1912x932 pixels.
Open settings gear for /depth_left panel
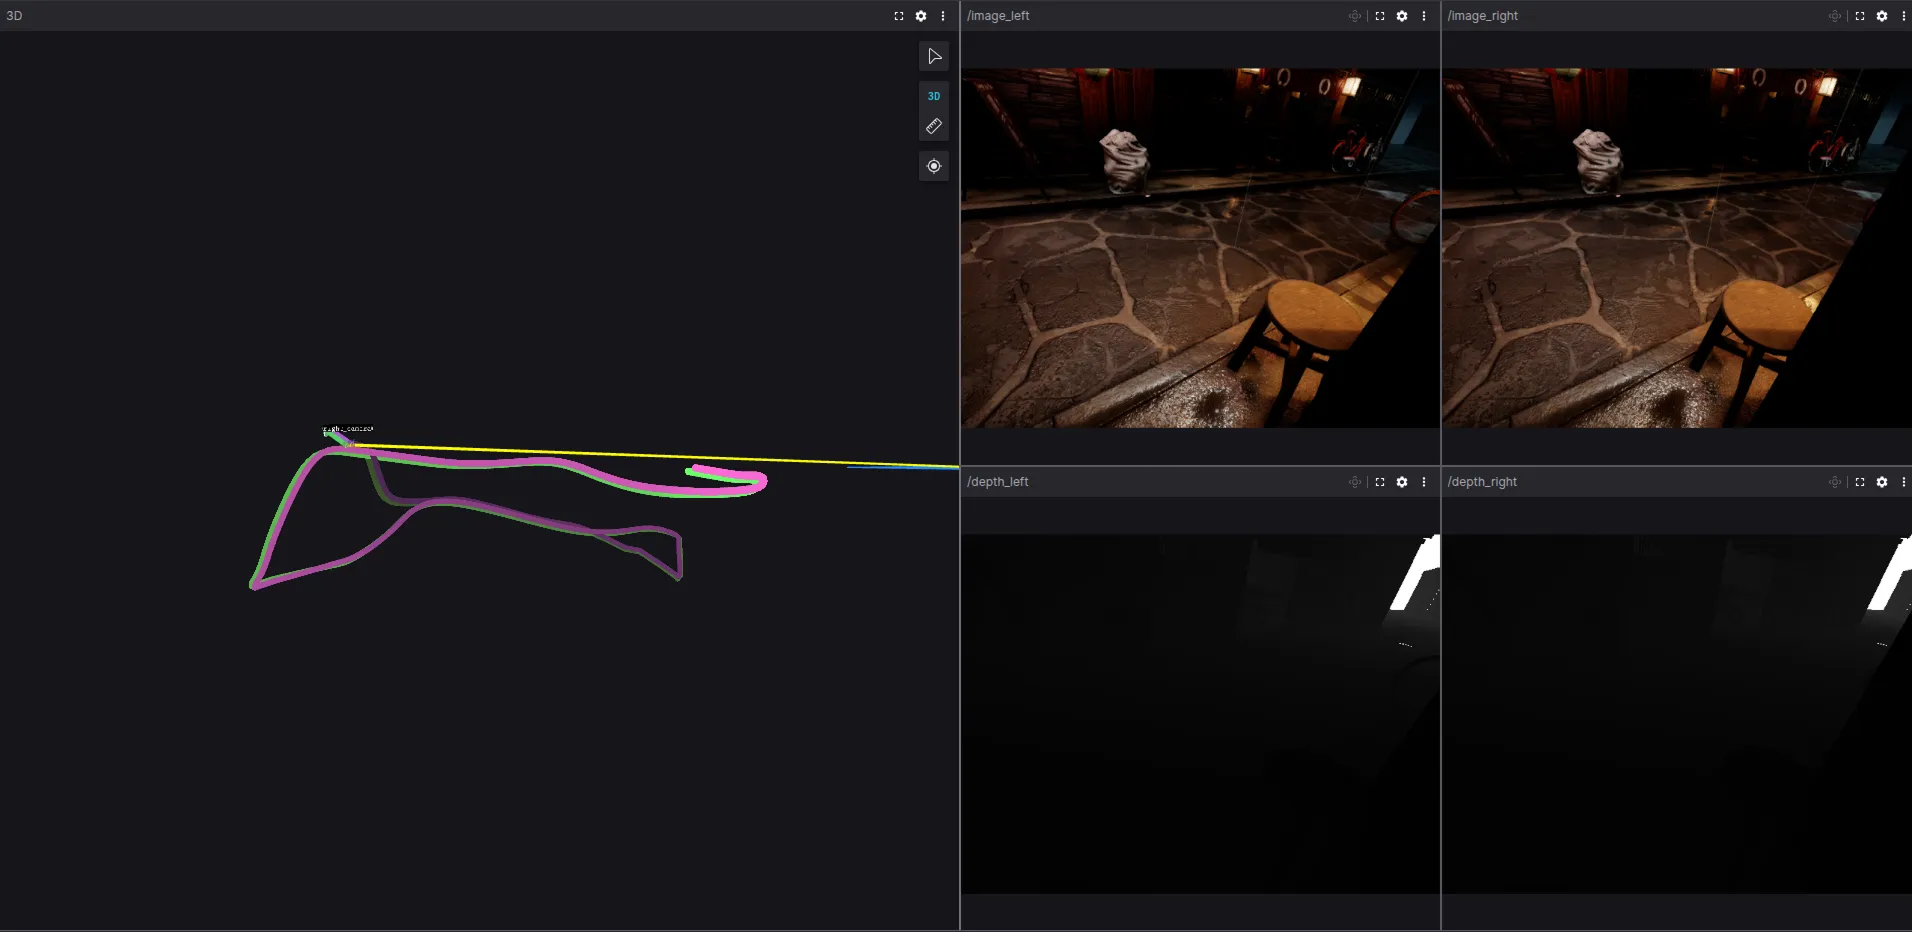click(1402, 482)
